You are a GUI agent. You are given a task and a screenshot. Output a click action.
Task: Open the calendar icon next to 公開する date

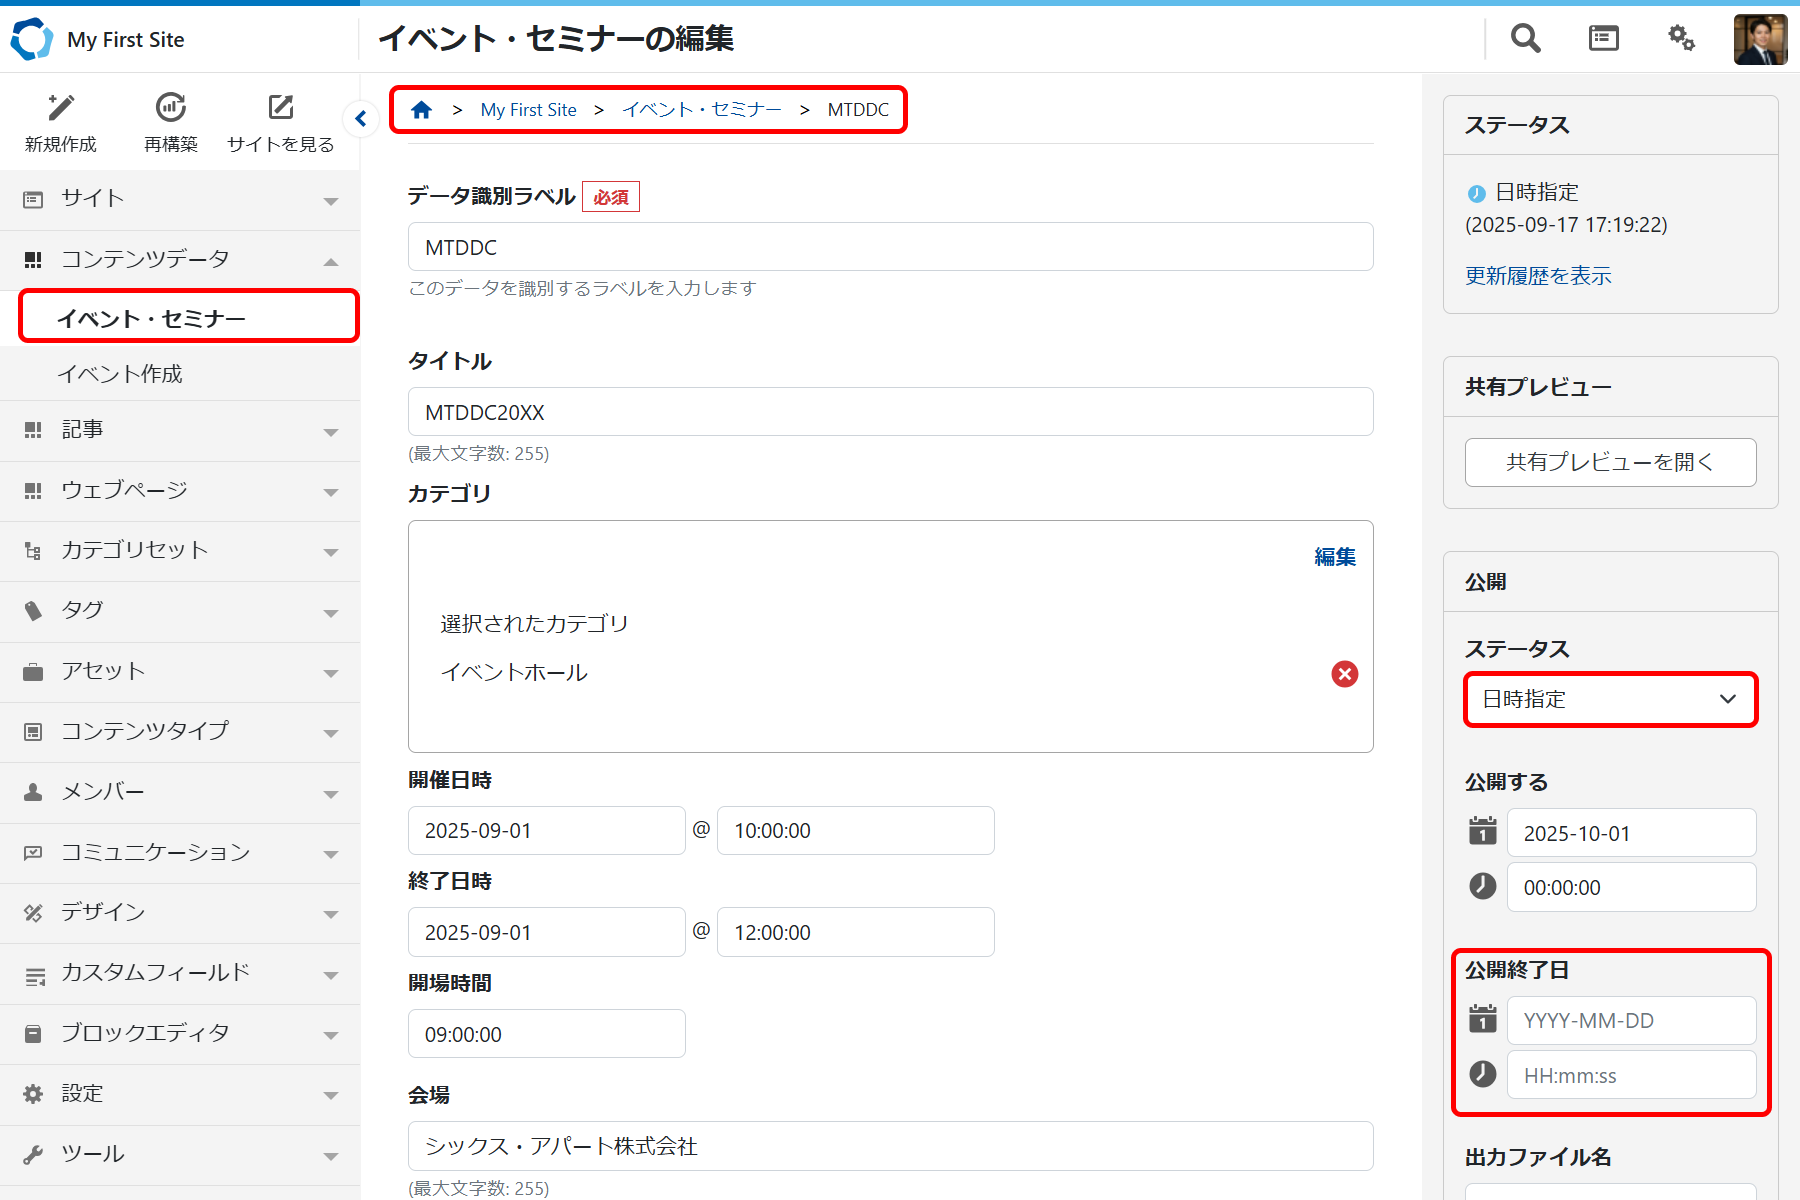point(1482,831)
